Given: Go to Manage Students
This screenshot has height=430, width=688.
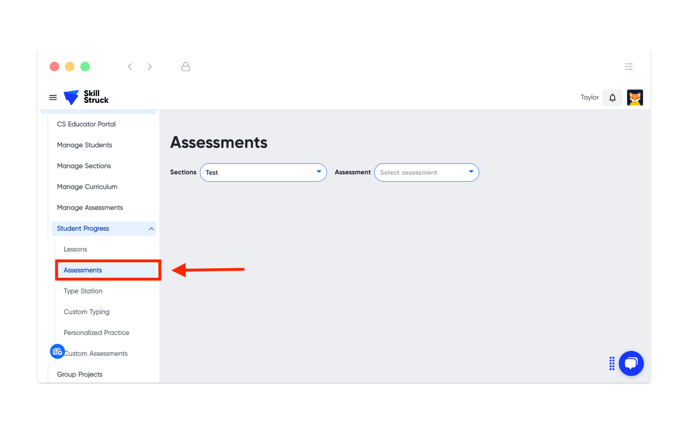Looking at the screenshot, I should pos(84,145).
